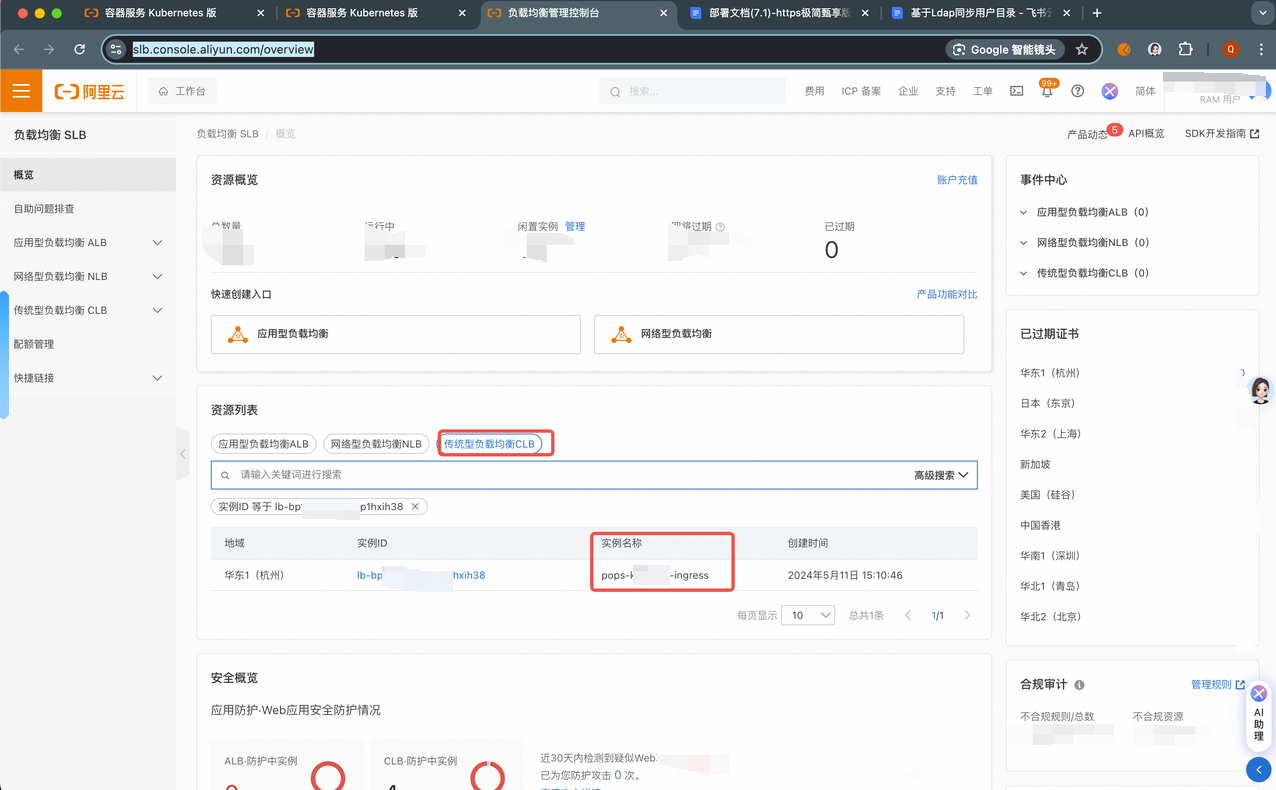Launch the Cloud Shell terminal icon
Image resolution: width=1276 pixels, height=790 pixels.
tap(1016, 91)
